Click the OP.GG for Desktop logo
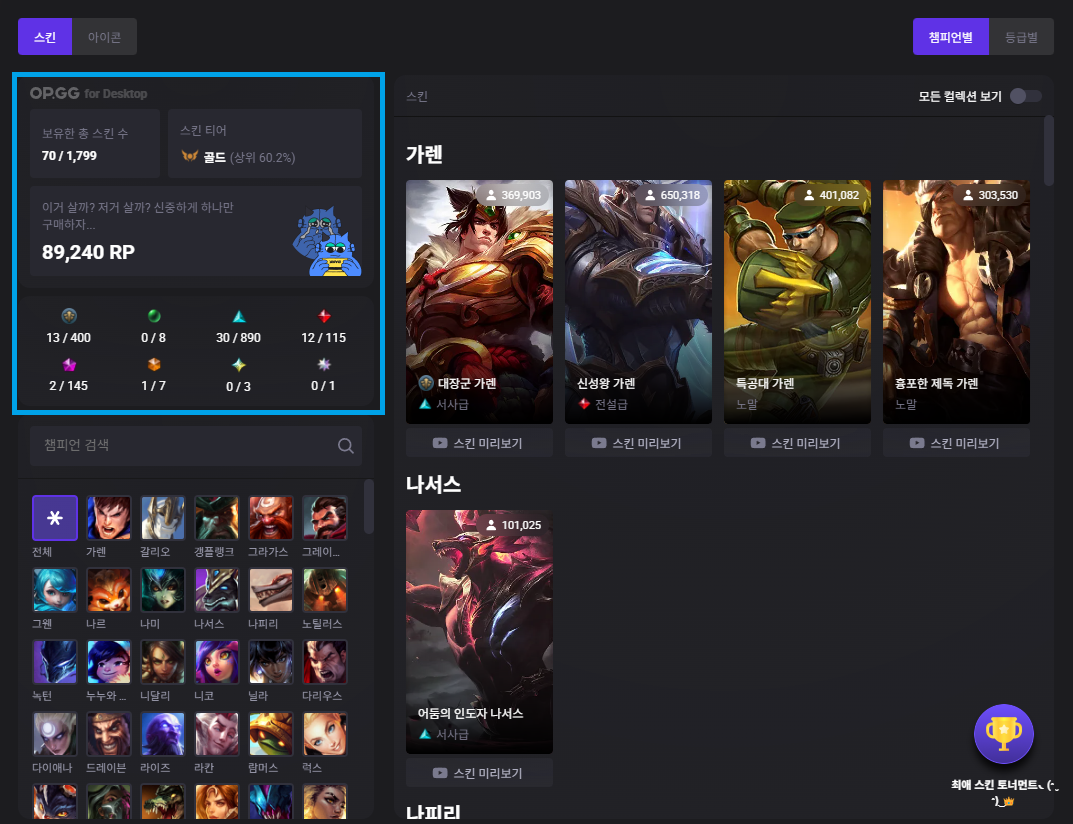The image size is (1073, 824). [88, 93]
